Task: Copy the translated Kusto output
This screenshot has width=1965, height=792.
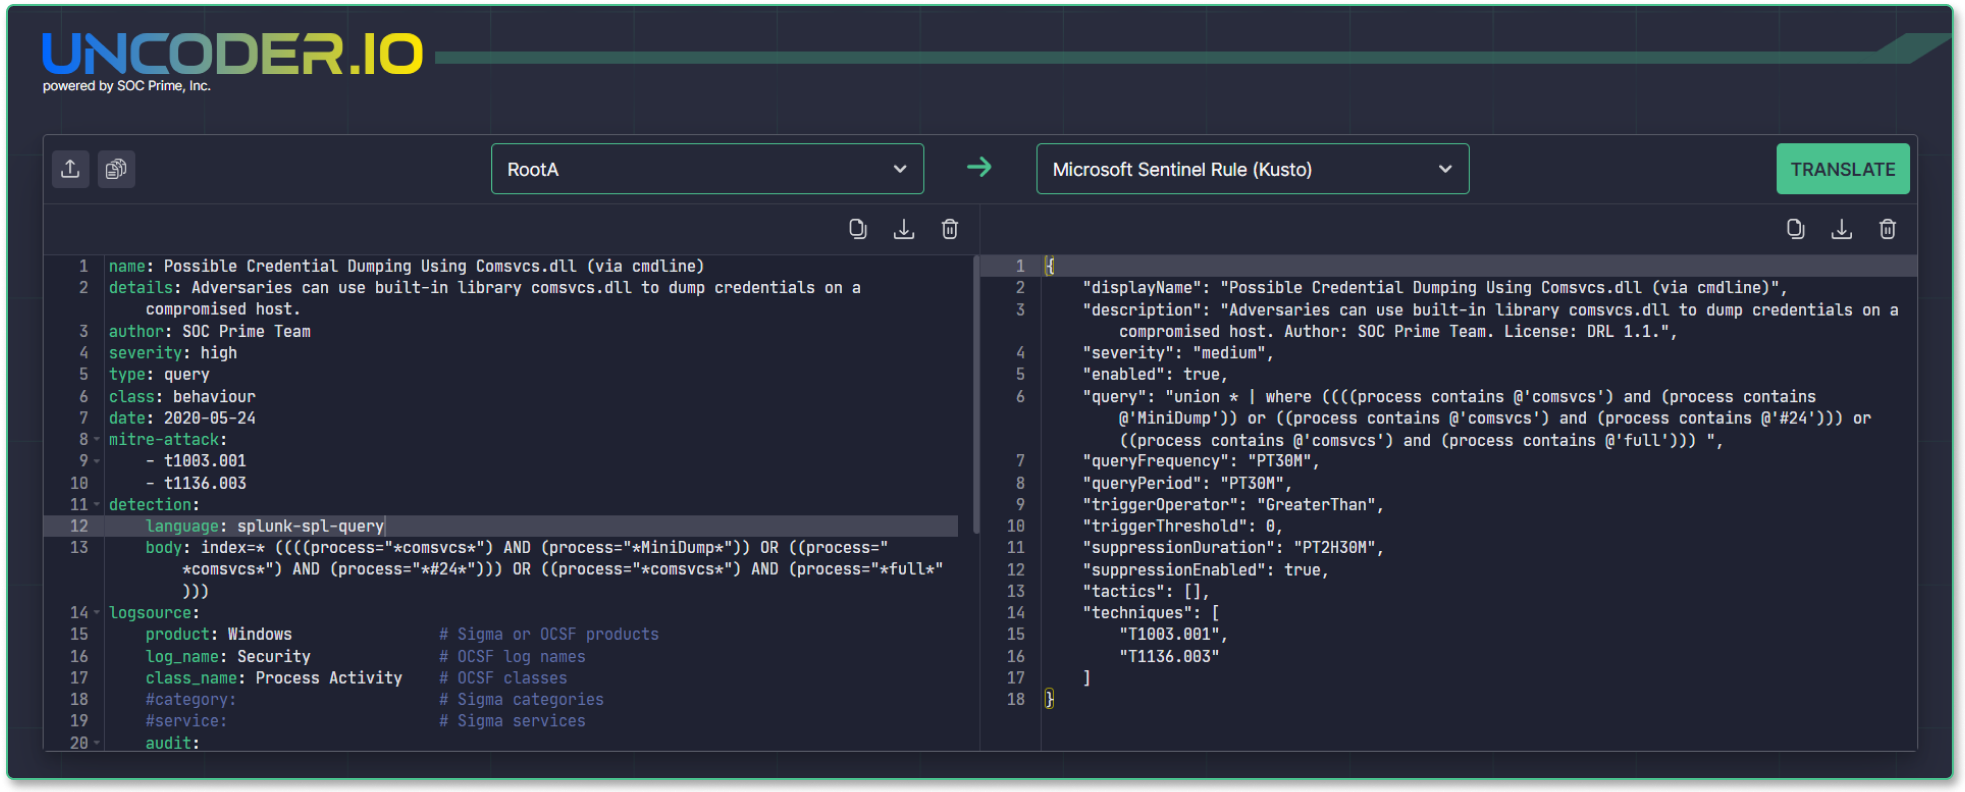Action: (1796, 229)
